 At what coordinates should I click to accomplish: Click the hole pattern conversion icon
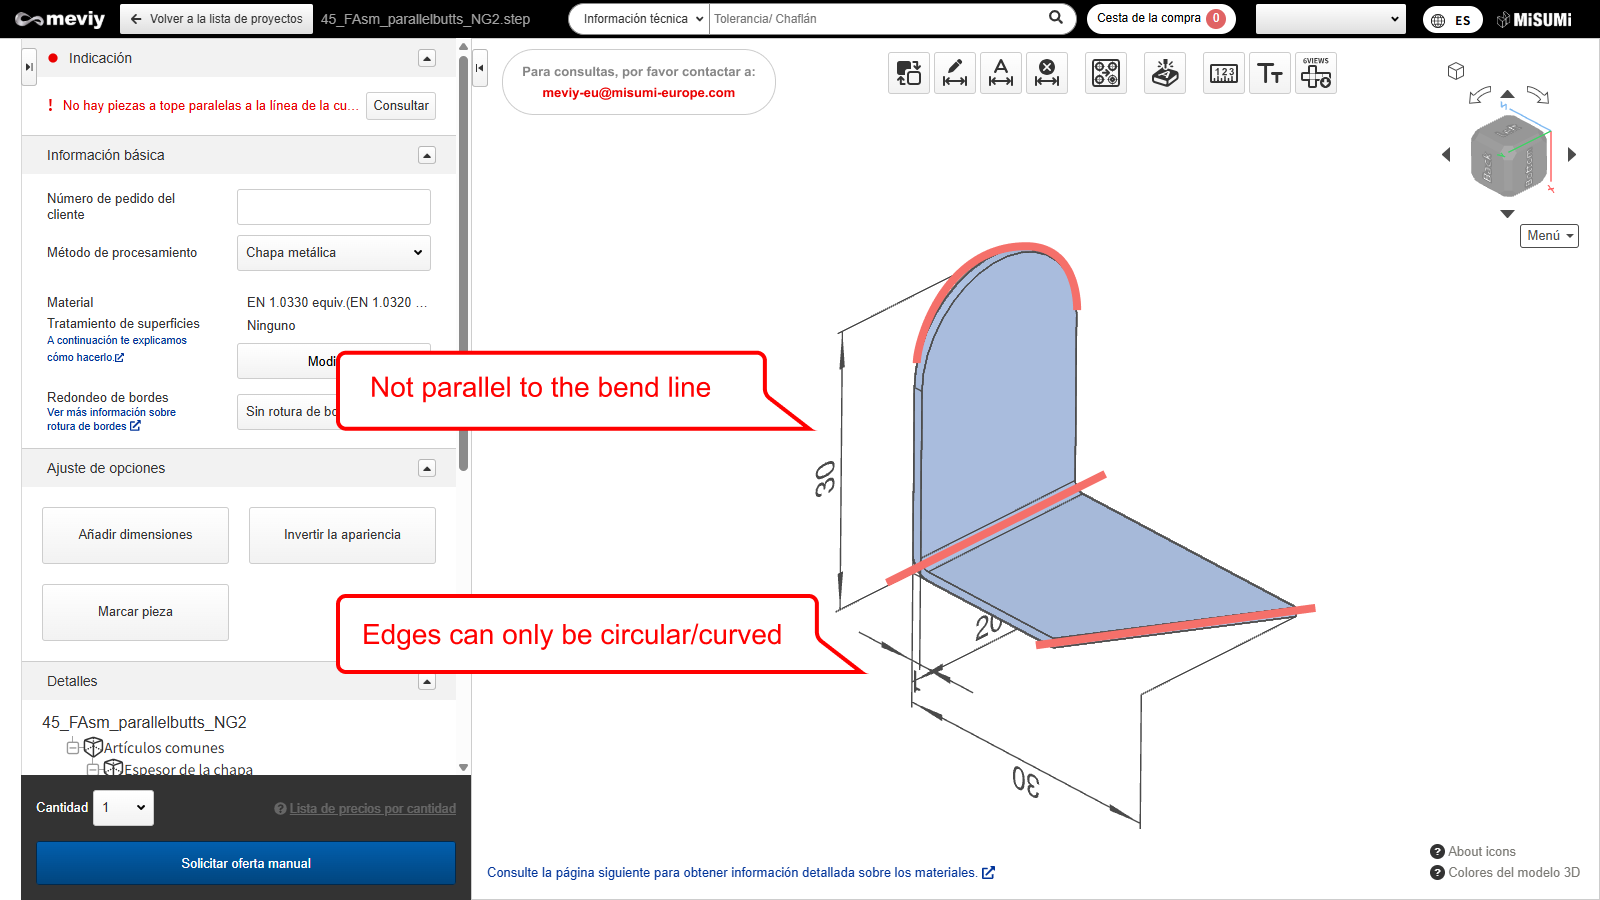point(1106,73)
